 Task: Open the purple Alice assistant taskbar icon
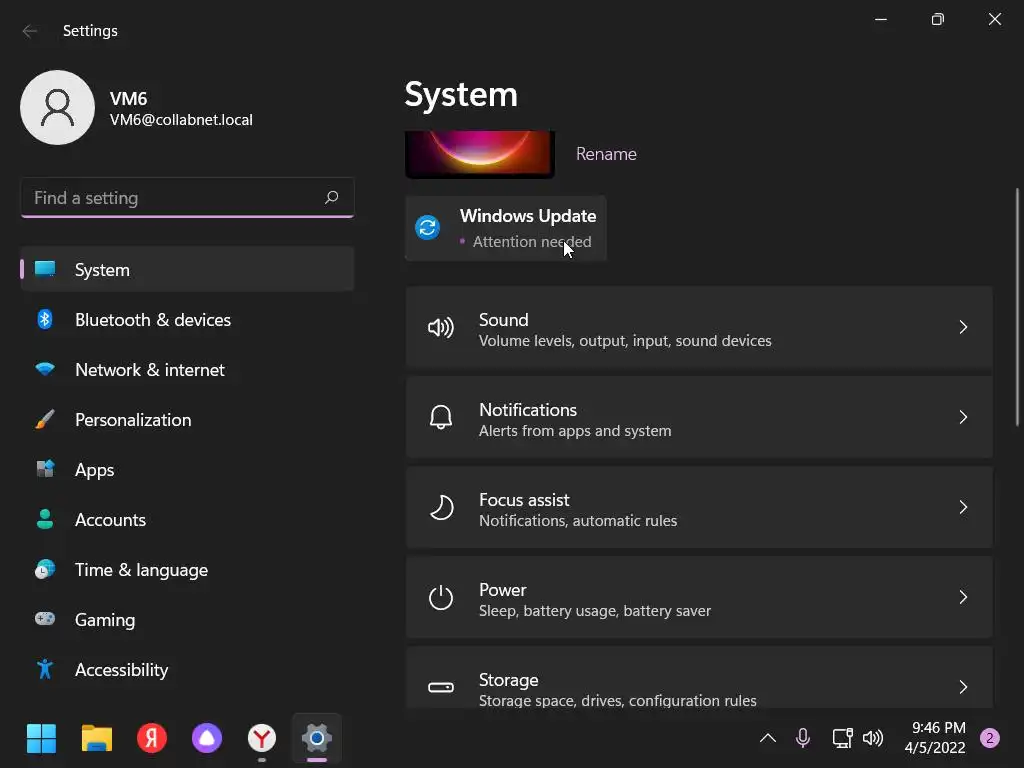(x=207, y=739)
